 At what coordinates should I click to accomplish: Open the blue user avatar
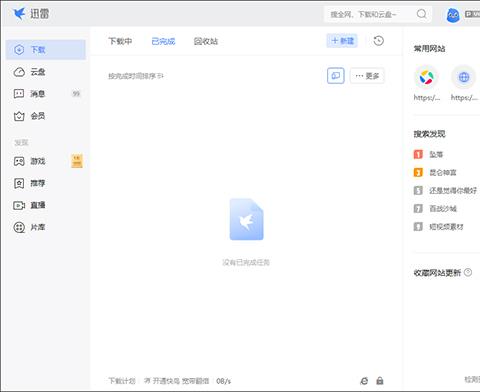point(453,15)
